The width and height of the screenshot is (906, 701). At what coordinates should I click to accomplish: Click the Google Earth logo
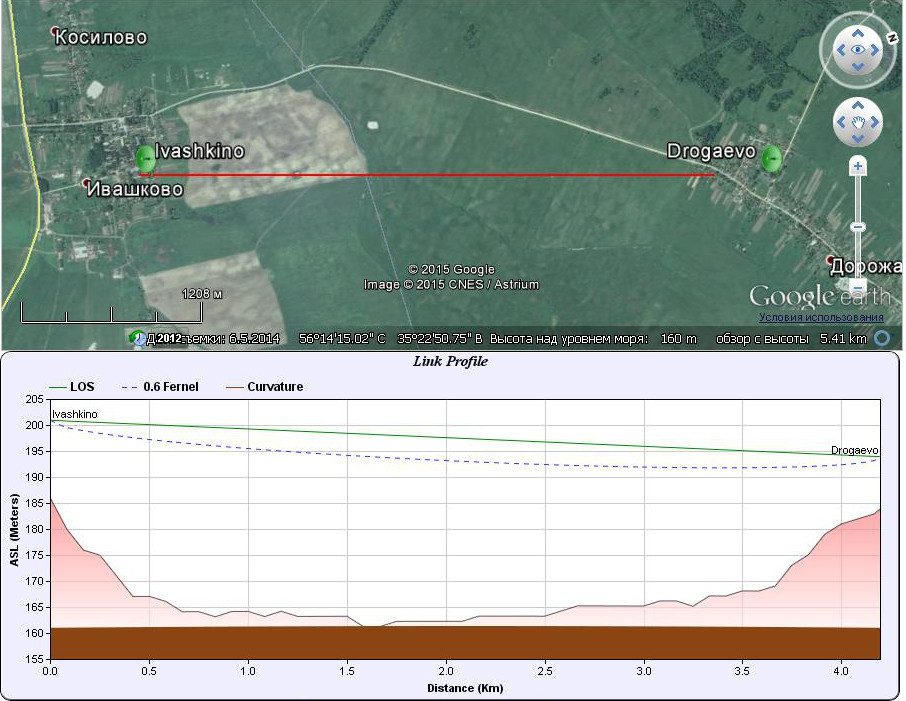[x=820, y=297]
